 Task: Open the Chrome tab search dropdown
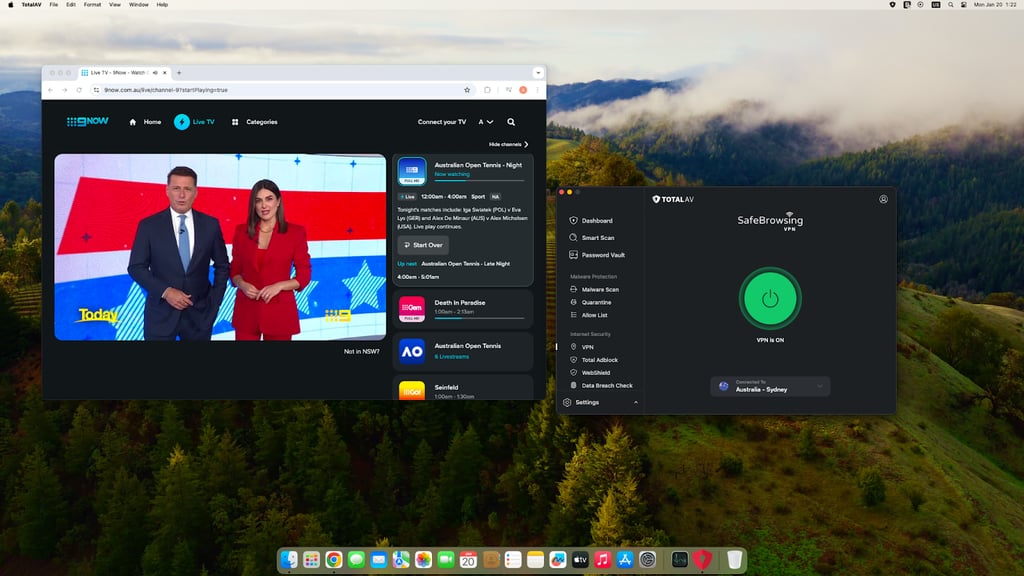click(537, 72)
